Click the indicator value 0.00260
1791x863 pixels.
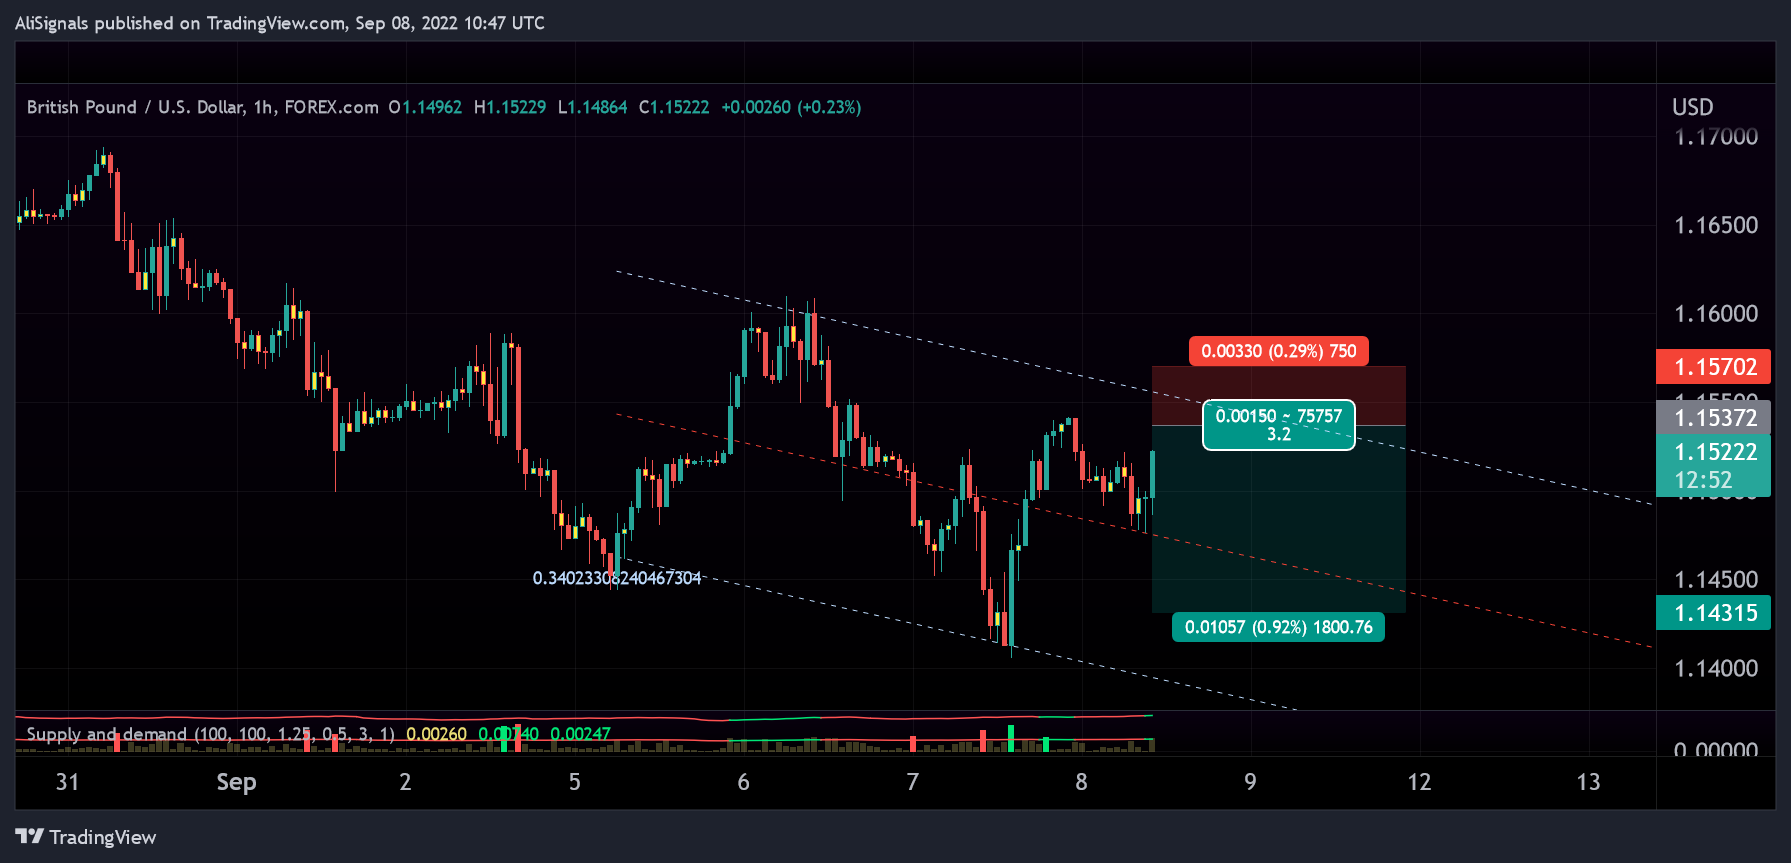pyautogui.click(x=436, y=734)
